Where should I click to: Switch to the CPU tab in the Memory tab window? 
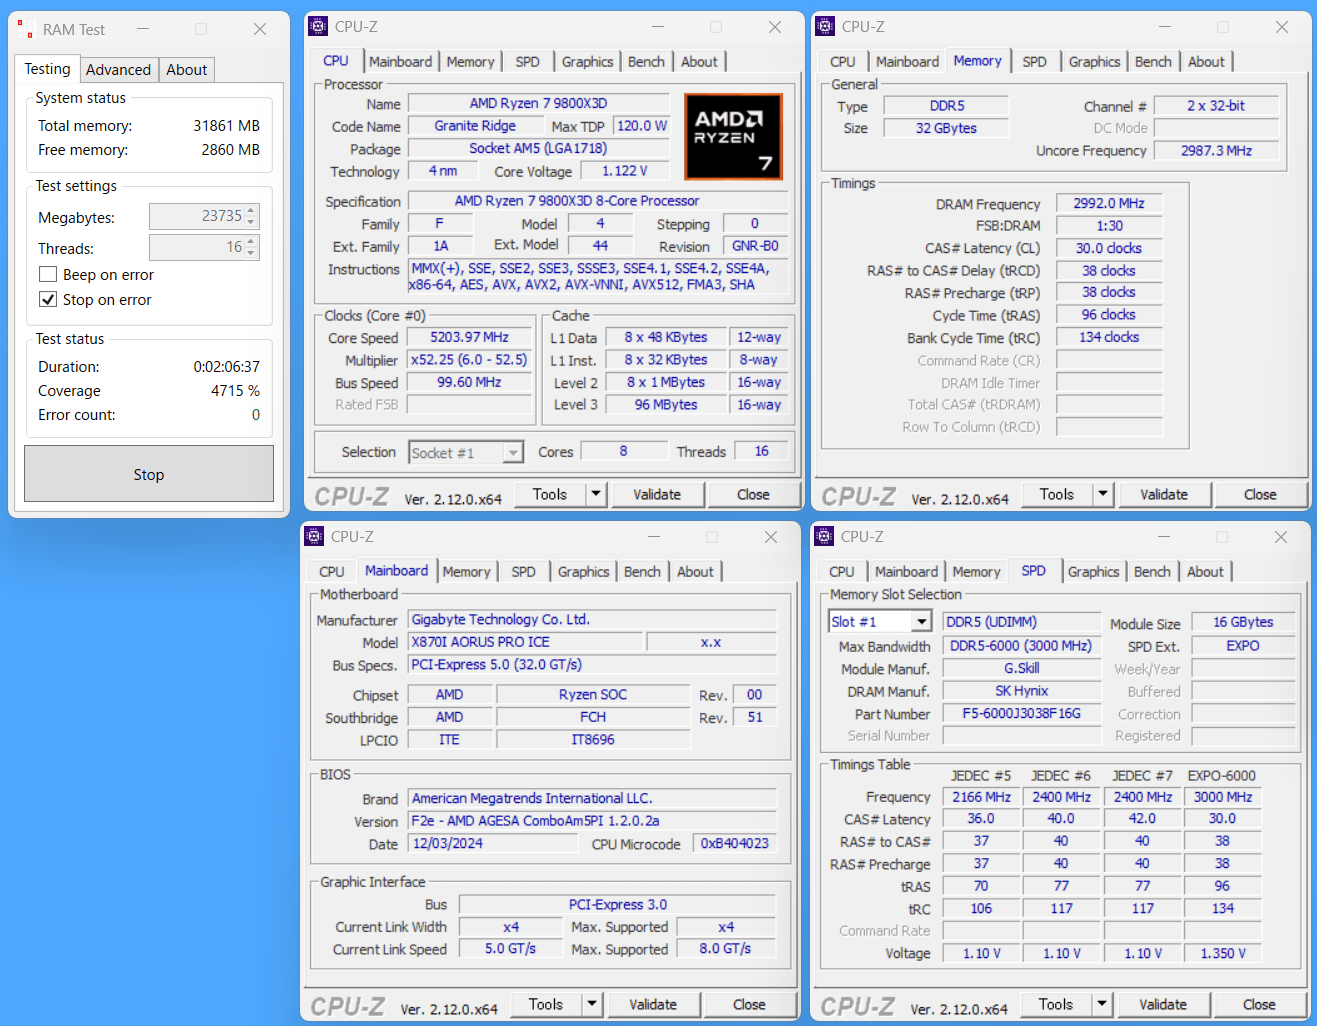843,62
